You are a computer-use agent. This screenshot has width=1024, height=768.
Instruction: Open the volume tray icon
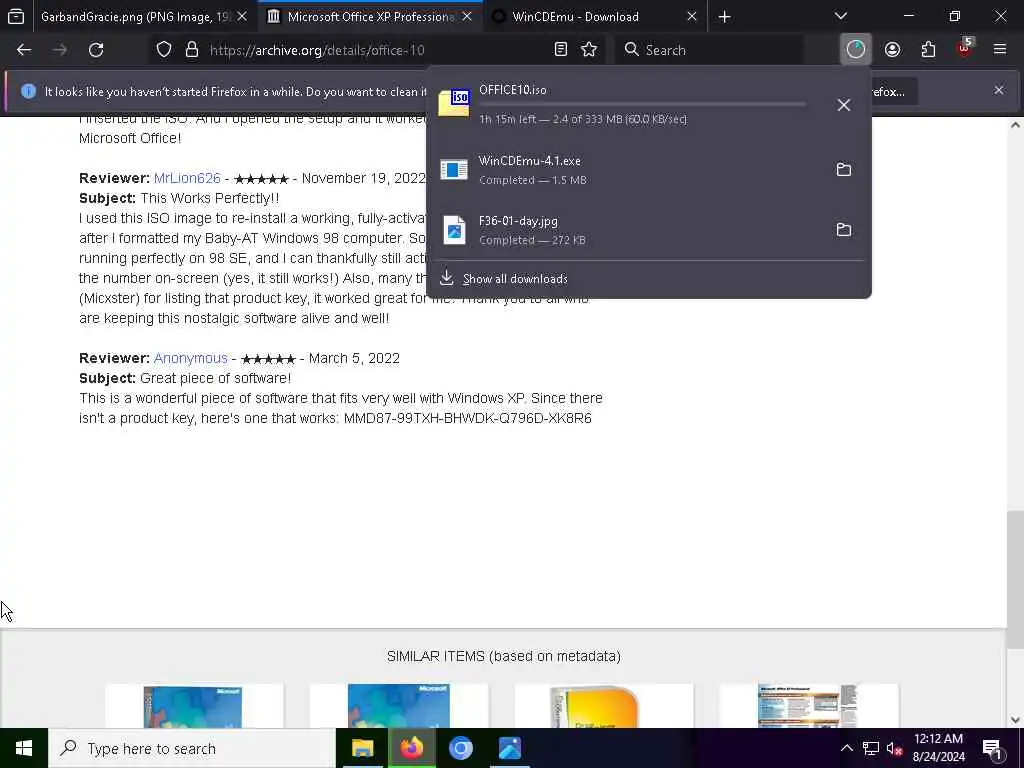pos(894,748)
